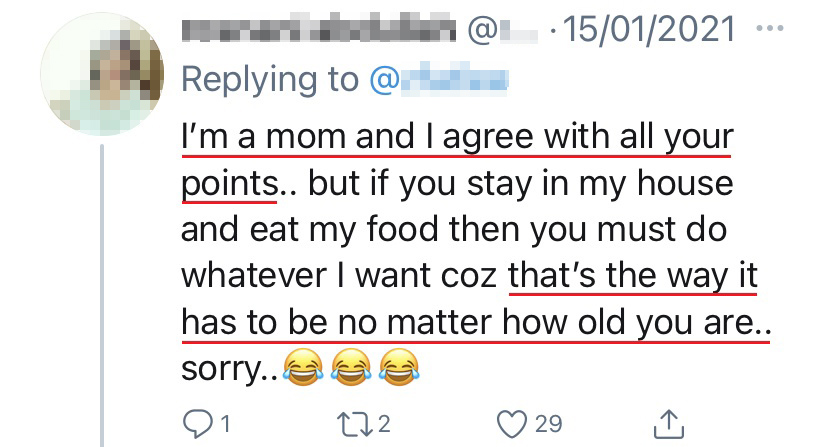This screenshot has width=828, height=447.
Task: Click the last crying-laughing emoji
Action: coord(400,370)
